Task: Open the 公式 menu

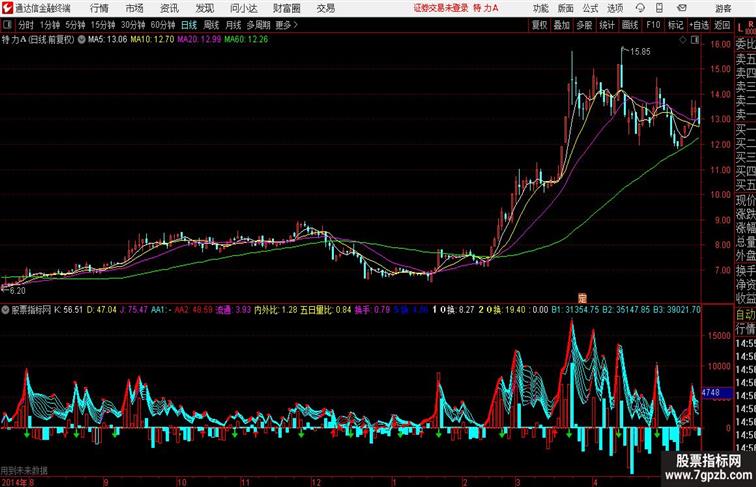Action: click(590, 8)
